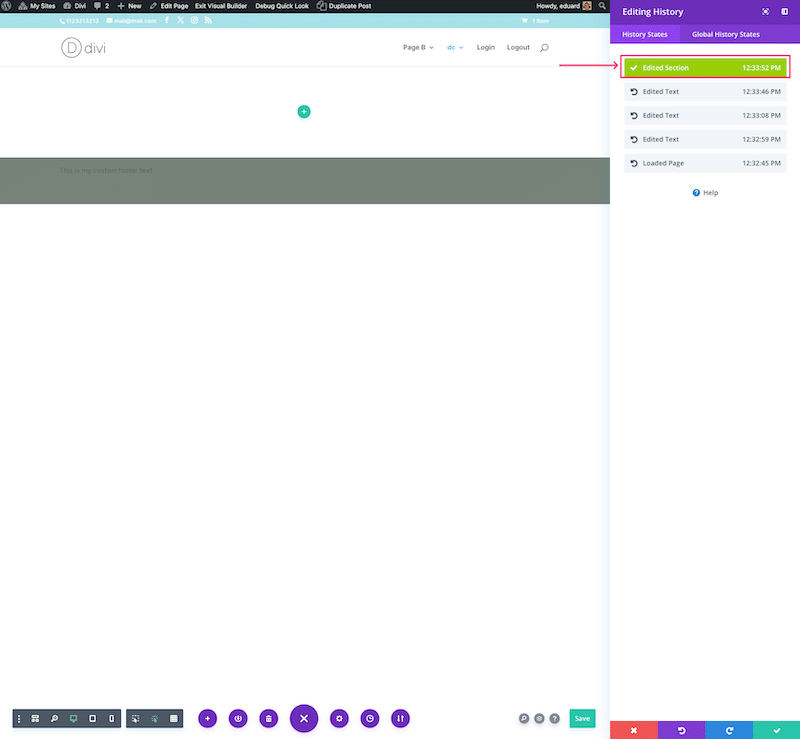Click the green Save button
This screenshot has height=739, width=800.
click(582, 719)
